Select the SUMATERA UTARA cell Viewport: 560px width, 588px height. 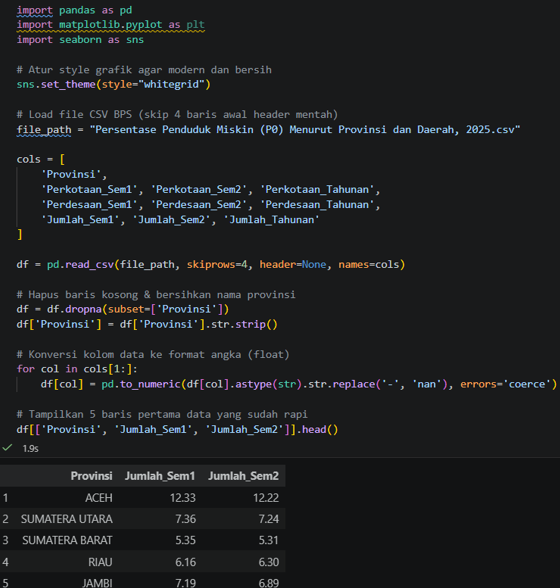67,519
